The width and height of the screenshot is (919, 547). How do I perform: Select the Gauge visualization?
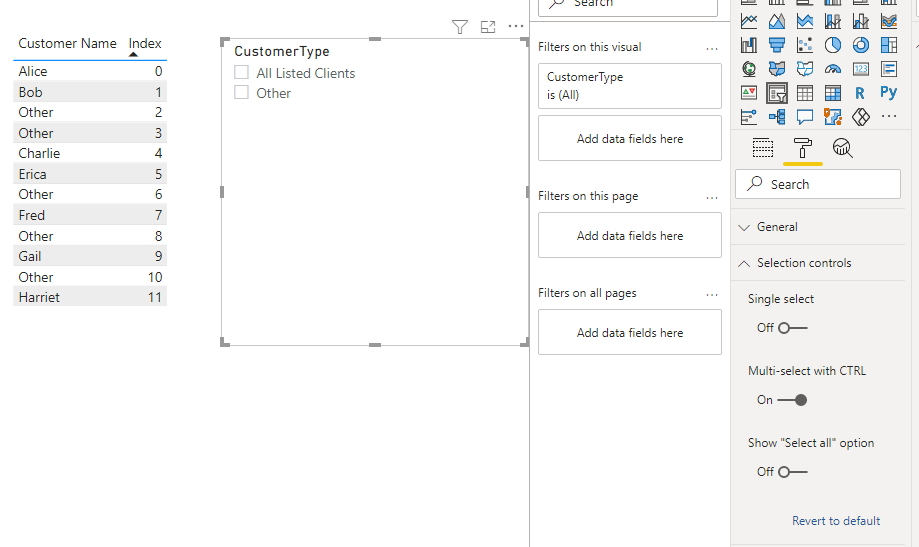click(x=833, y=69)
